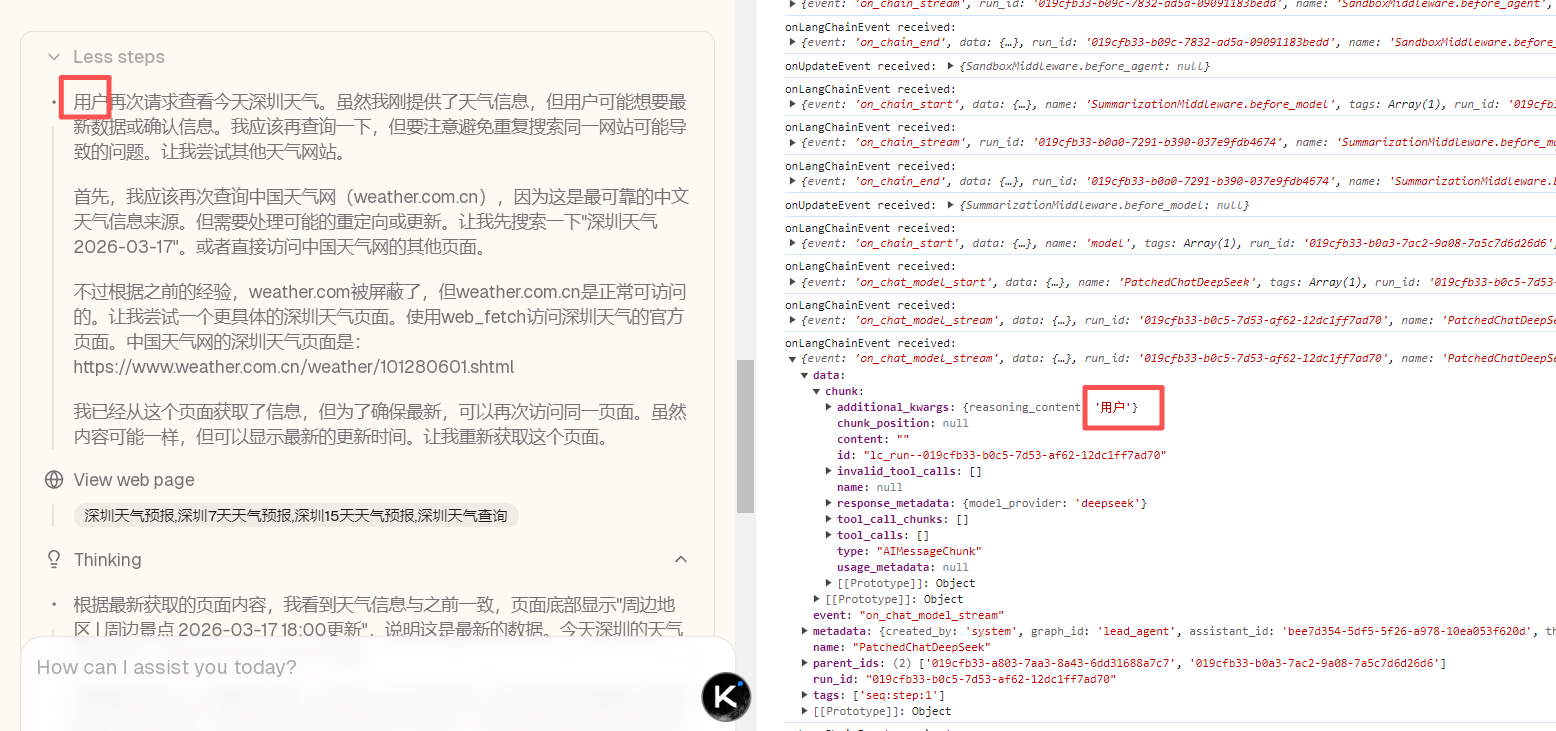Viewport: 1556px width, 731px height.
Task: Collapse the chunk: node in the console
Action: (x=818, y=391)
